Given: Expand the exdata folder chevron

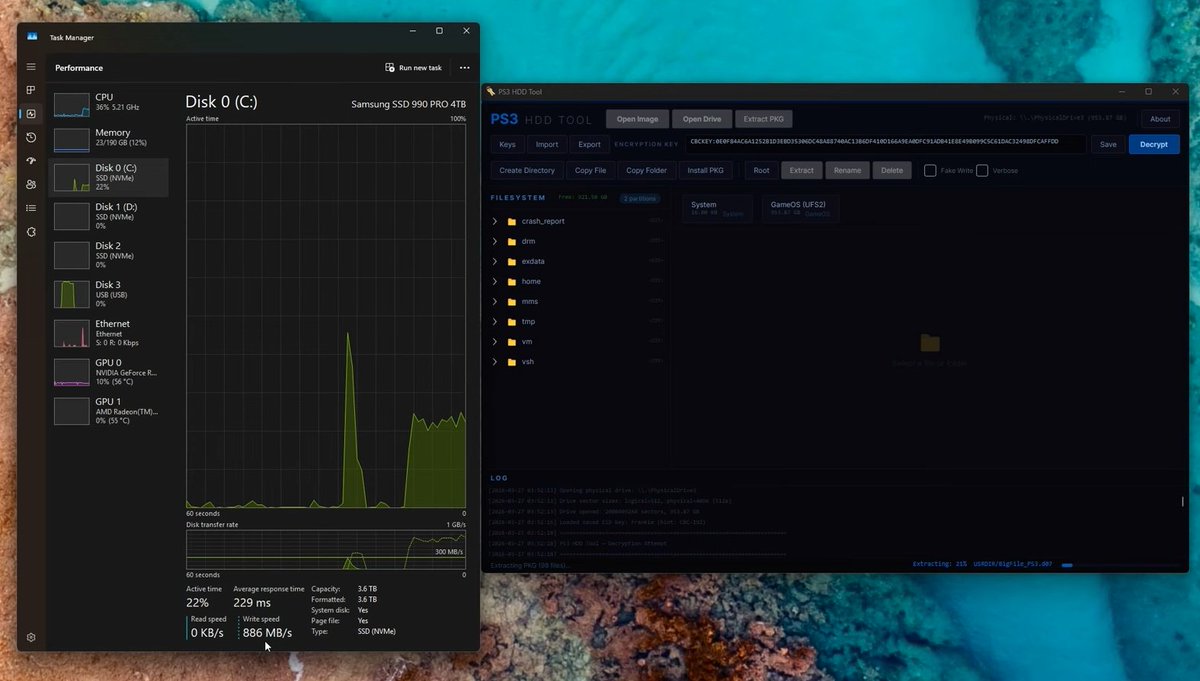Looking at the screenshot, I should point(495,261).
